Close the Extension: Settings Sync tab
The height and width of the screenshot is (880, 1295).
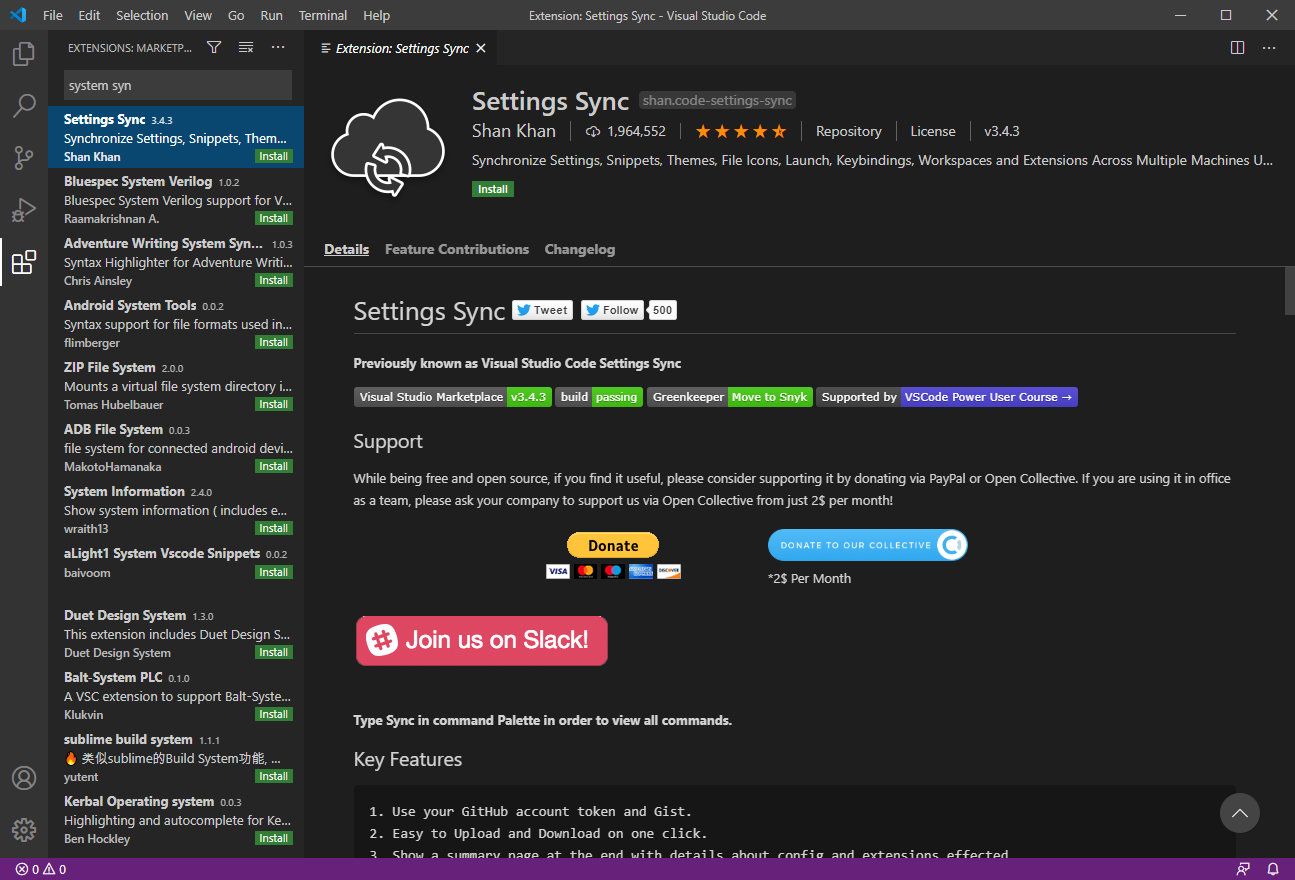(x=481, y=48)
